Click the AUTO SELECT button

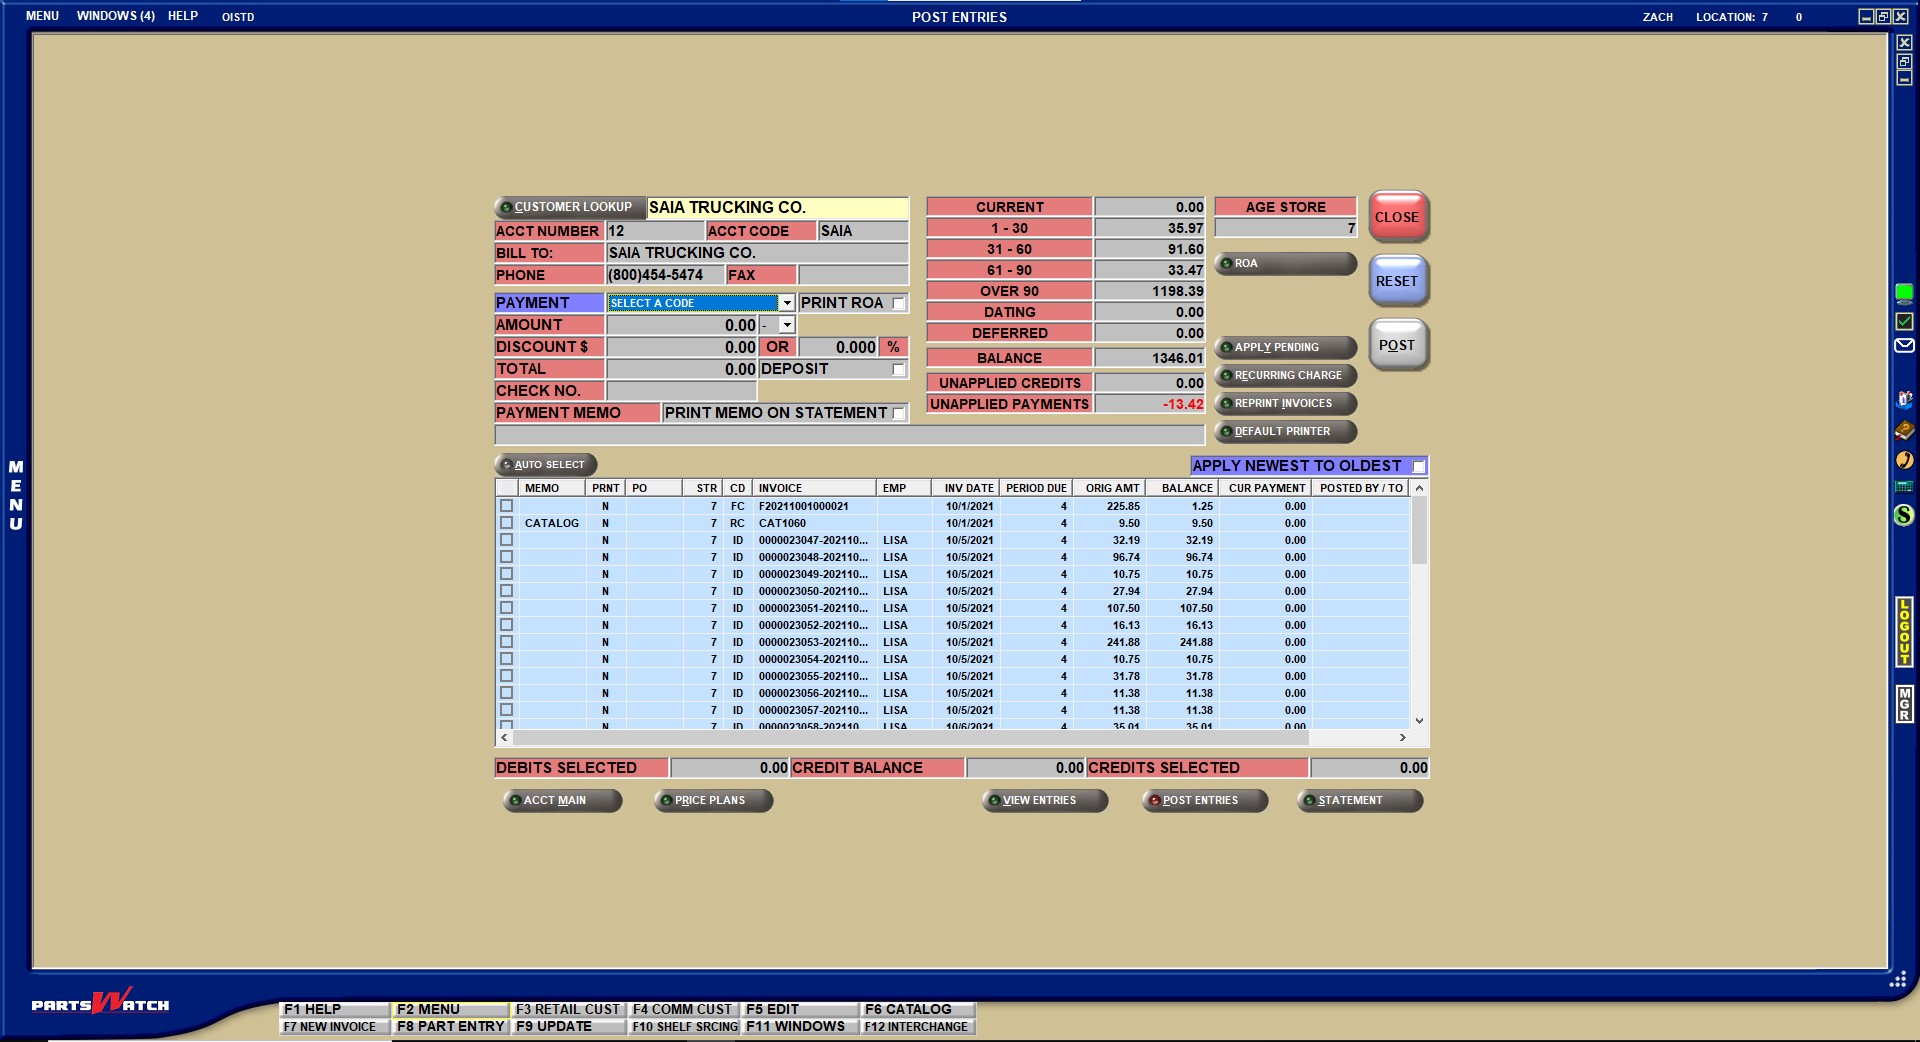(546, 465)
